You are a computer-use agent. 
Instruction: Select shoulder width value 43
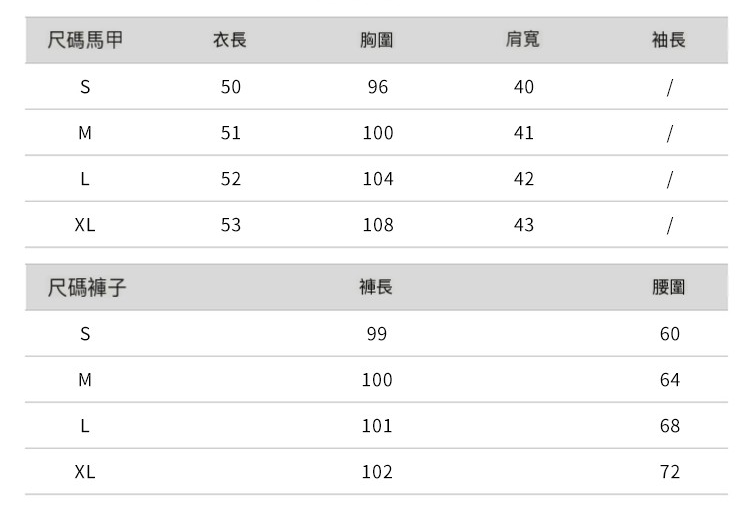point(523,225)
